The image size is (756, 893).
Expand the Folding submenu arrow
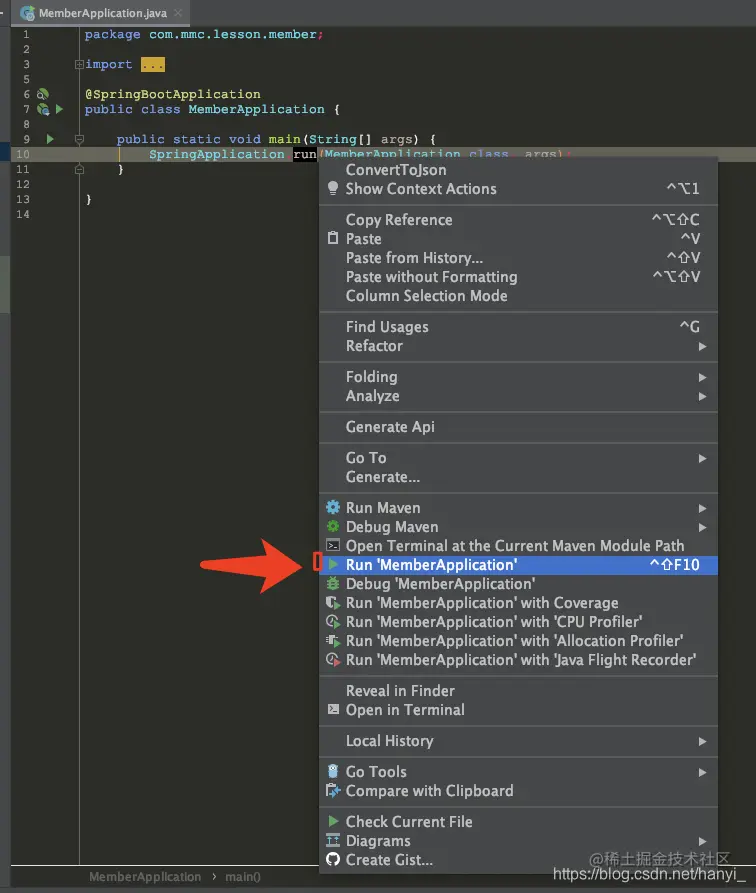point(702,377)
